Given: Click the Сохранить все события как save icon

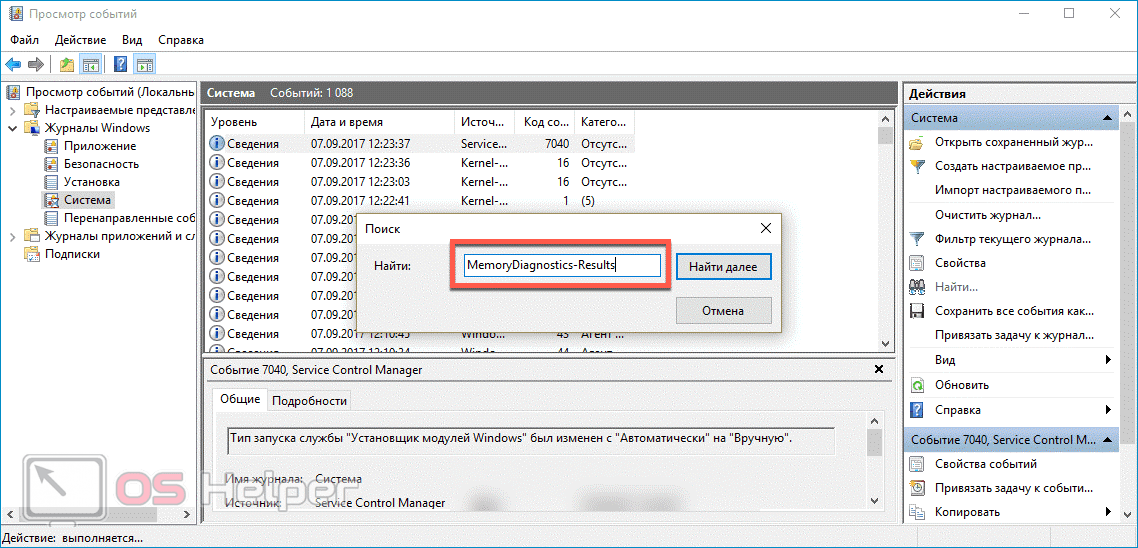Looking at the screenshot, I should (916, 311).
